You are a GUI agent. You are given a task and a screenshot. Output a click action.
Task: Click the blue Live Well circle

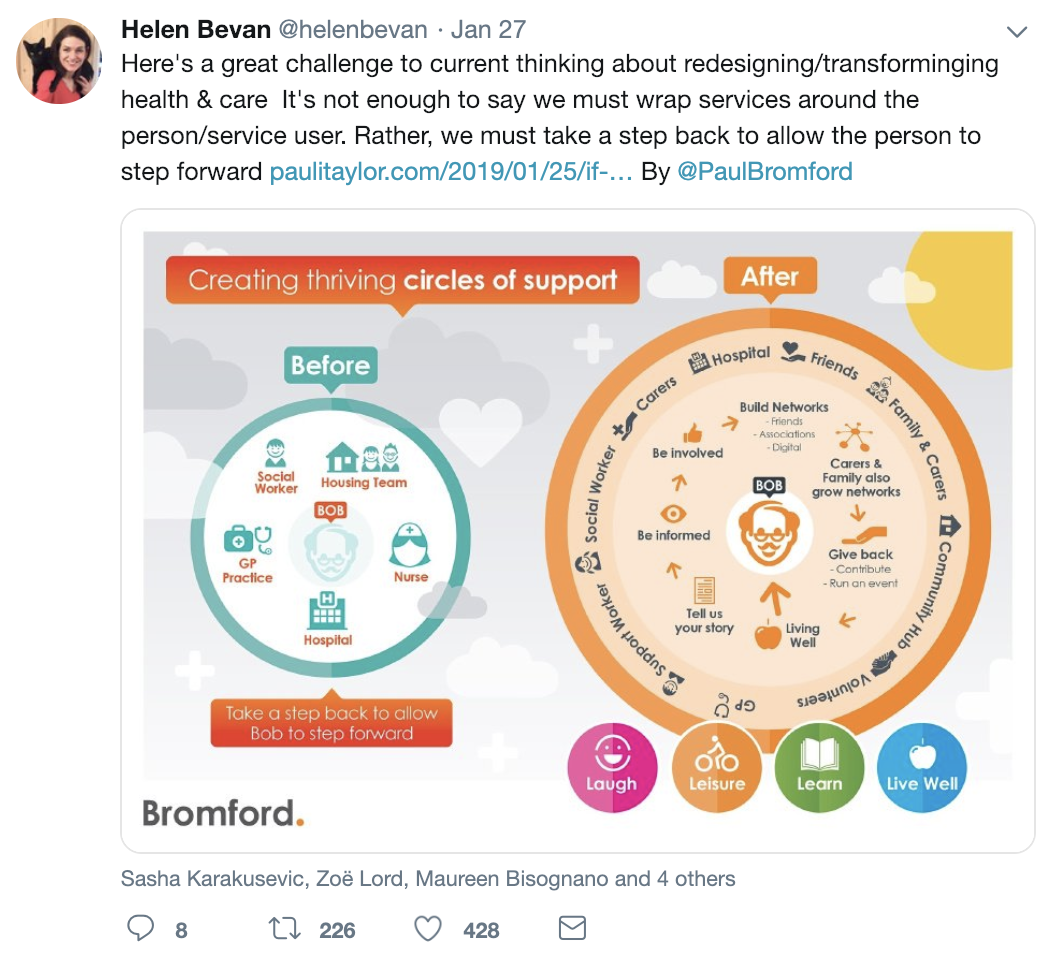pos(921,767)
